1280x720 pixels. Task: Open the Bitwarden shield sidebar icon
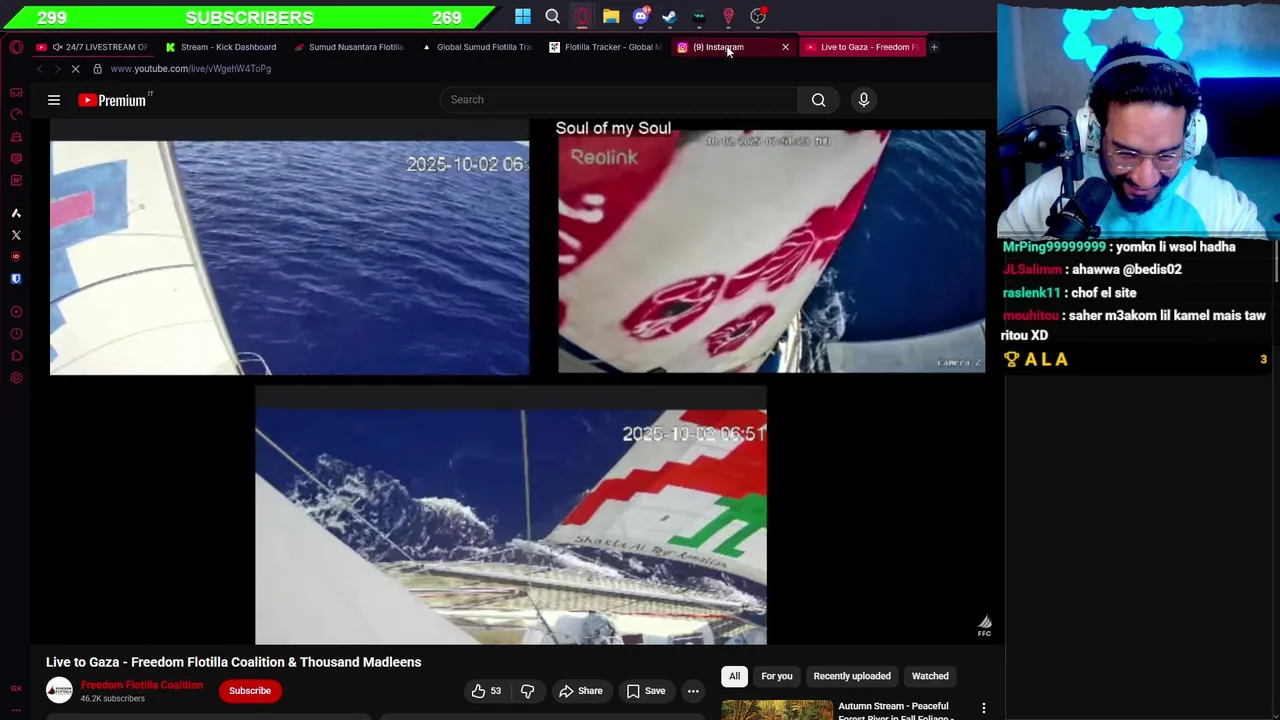16,279
